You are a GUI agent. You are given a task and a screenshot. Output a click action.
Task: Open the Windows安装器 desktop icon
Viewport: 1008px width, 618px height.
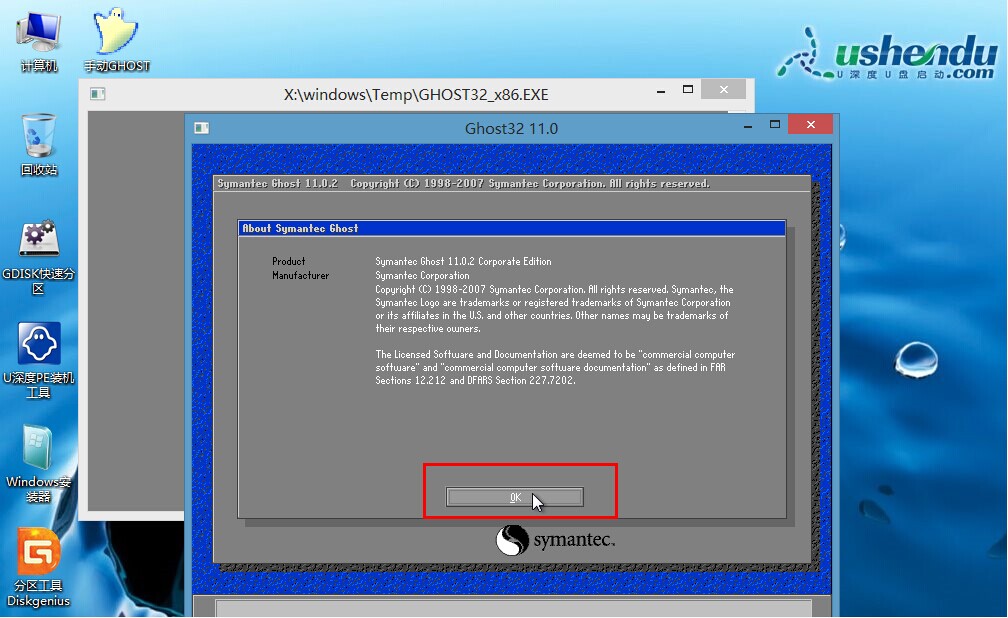pyautogui.click(x=39, y=463)
